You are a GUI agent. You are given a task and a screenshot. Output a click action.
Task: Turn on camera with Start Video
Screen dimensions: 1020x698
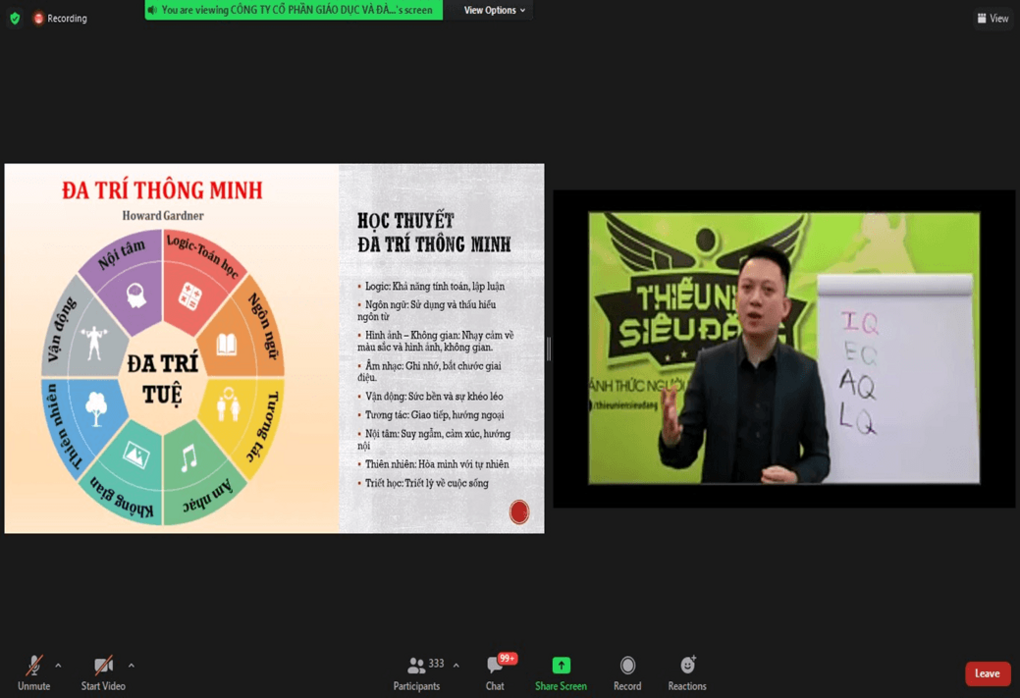point(102,673)
